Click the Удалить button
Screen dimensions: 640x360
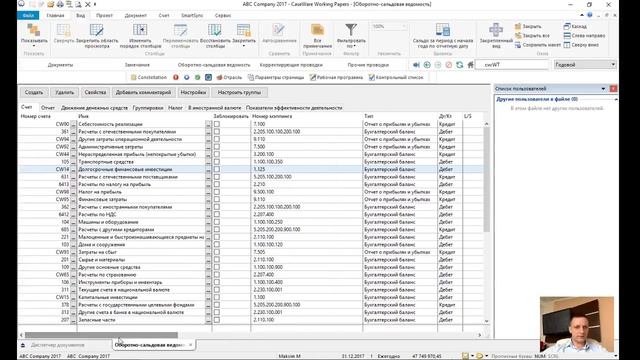pos(64,92)
